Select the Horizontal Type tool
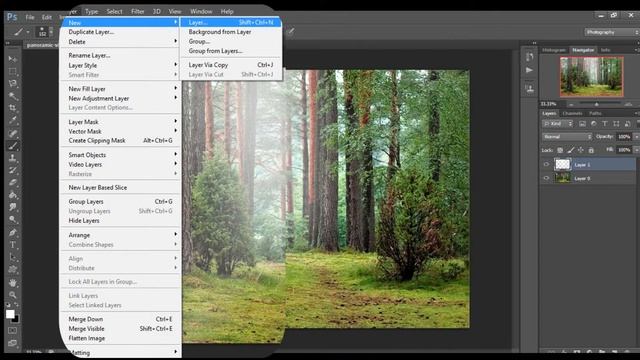This screenshot has height=360, width=640. [13, 245]
